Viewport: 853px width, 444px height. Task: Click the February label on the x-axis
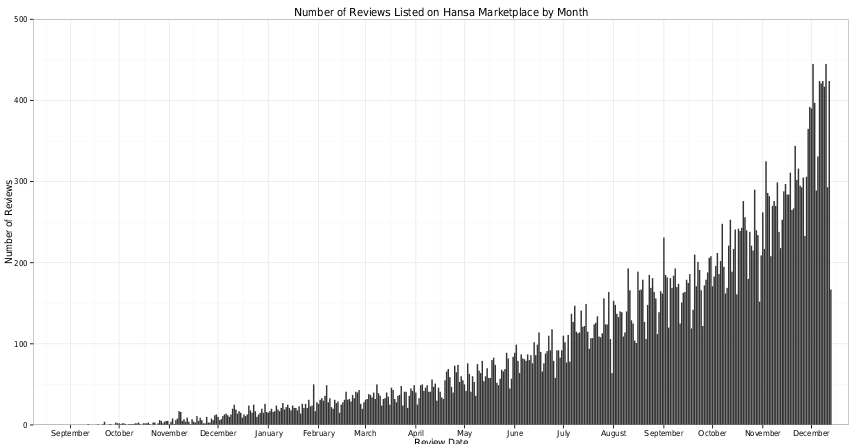[x=319, y=433]
